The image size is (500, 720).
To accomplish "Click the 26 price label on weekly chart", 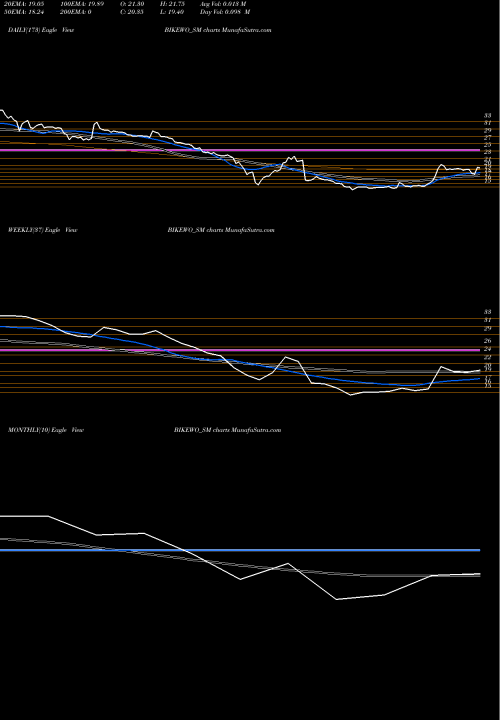I will (x=488, y=341).
